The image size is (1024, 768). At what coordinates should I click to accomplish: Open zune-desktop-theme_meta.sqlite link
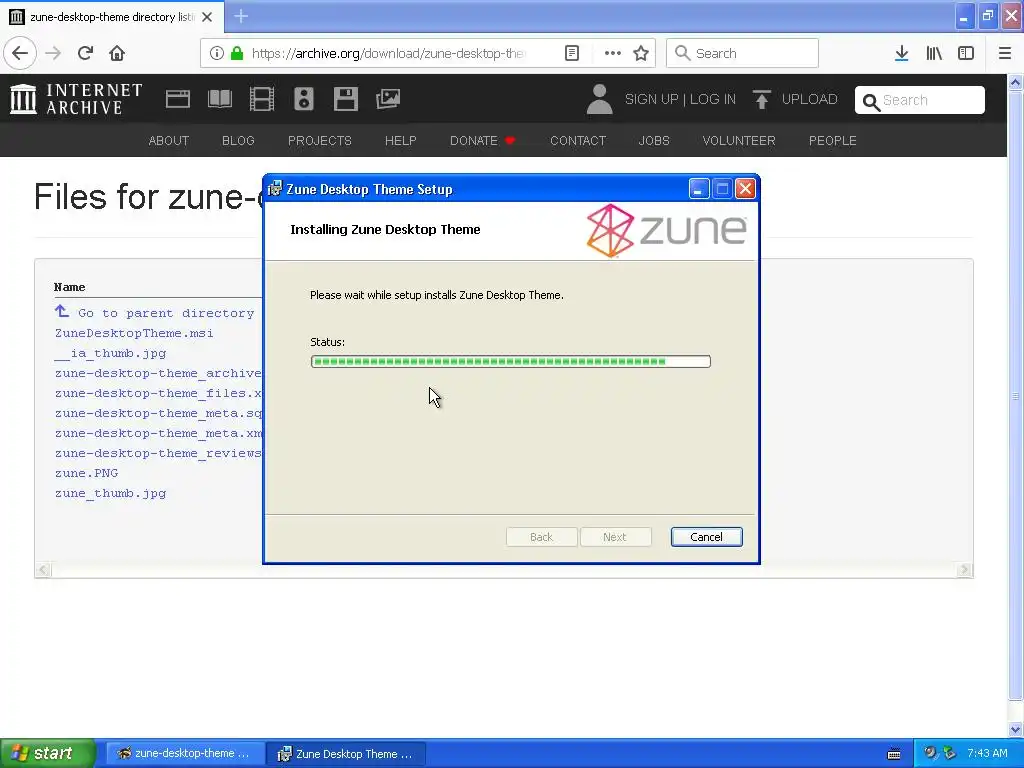pyautogui.click(x=158, y=413)
